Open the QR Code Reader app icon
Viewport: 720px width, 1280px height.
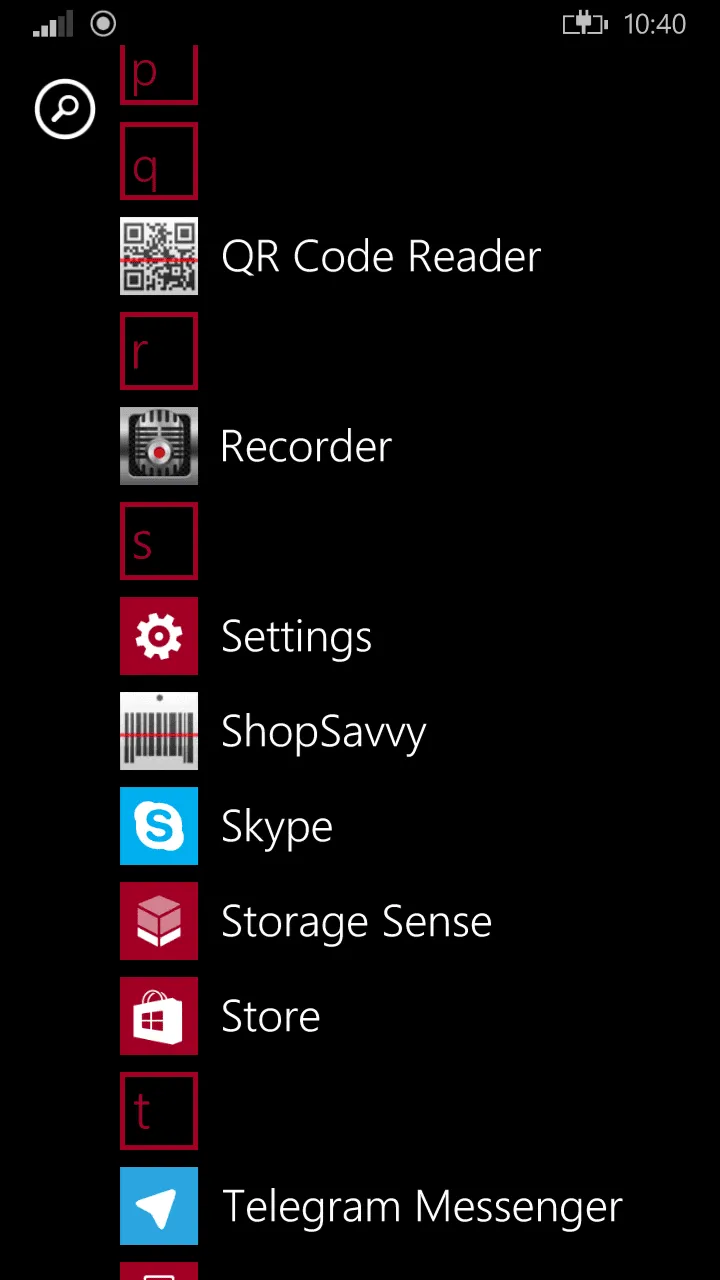click(x=159, y=256)
